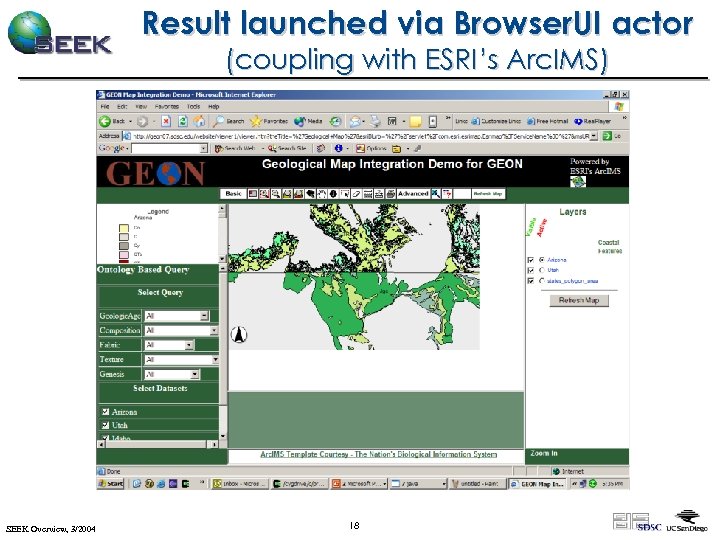
Task: Open the Google search box dropdown
Action: [204, 148]
